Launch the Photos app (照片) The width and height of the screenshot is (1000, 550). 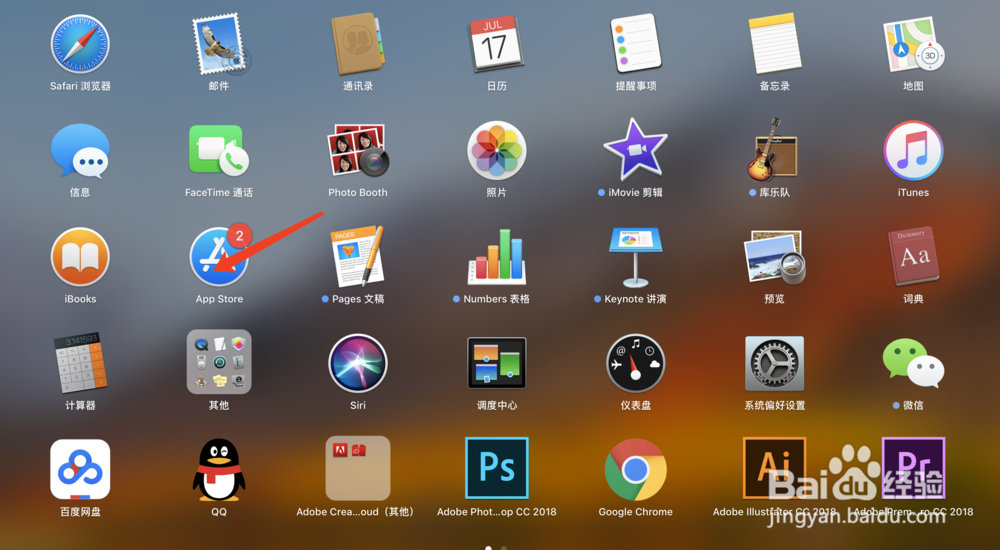(496, 151)
